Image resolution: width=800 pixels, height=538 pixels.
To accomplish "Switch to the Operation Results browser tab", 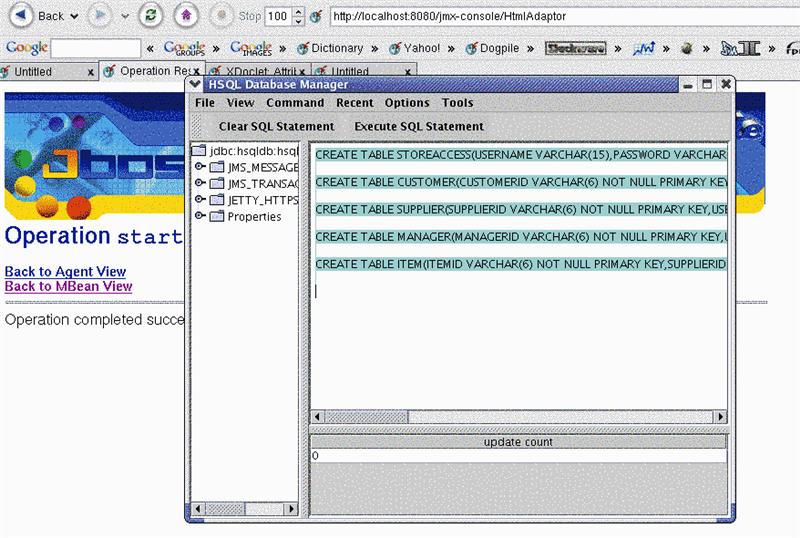I will tap(152, 72).
